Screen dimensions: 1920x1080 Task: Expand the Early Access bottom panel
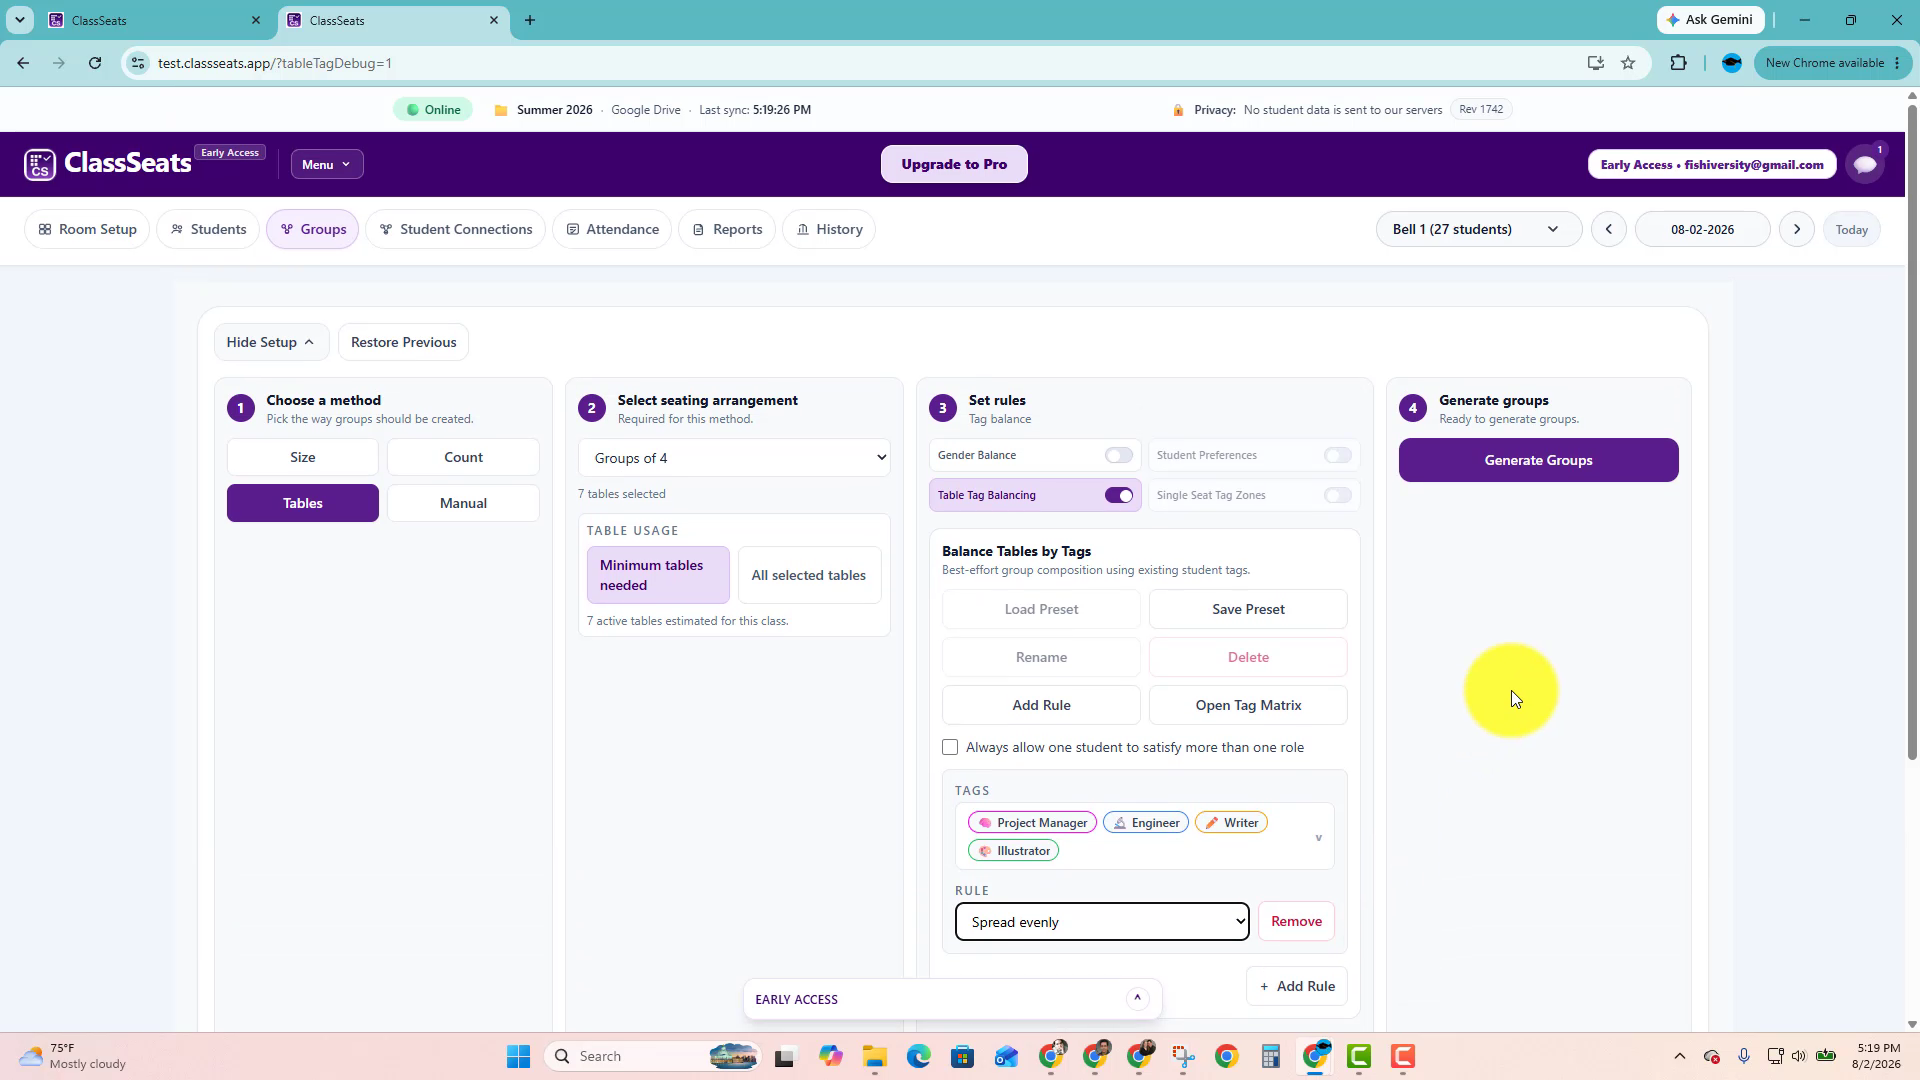click(1137, 998)
